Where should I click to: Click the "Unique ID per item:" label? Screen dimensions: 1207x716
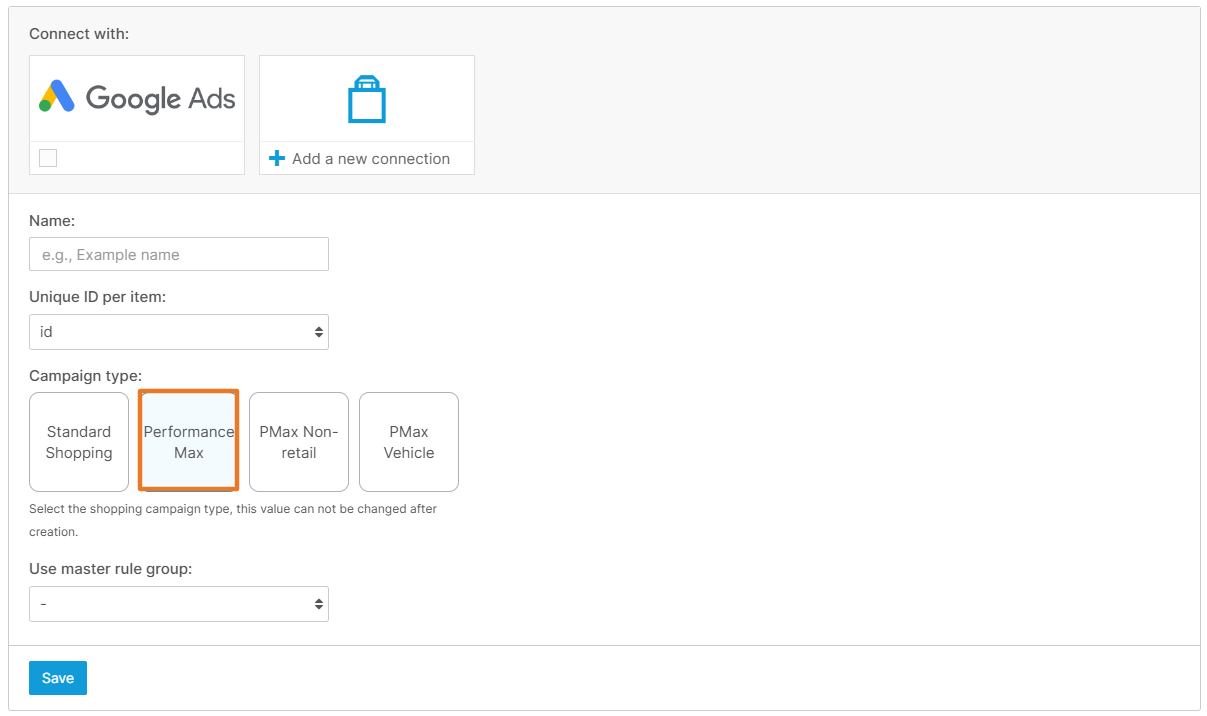pos(97,297)
